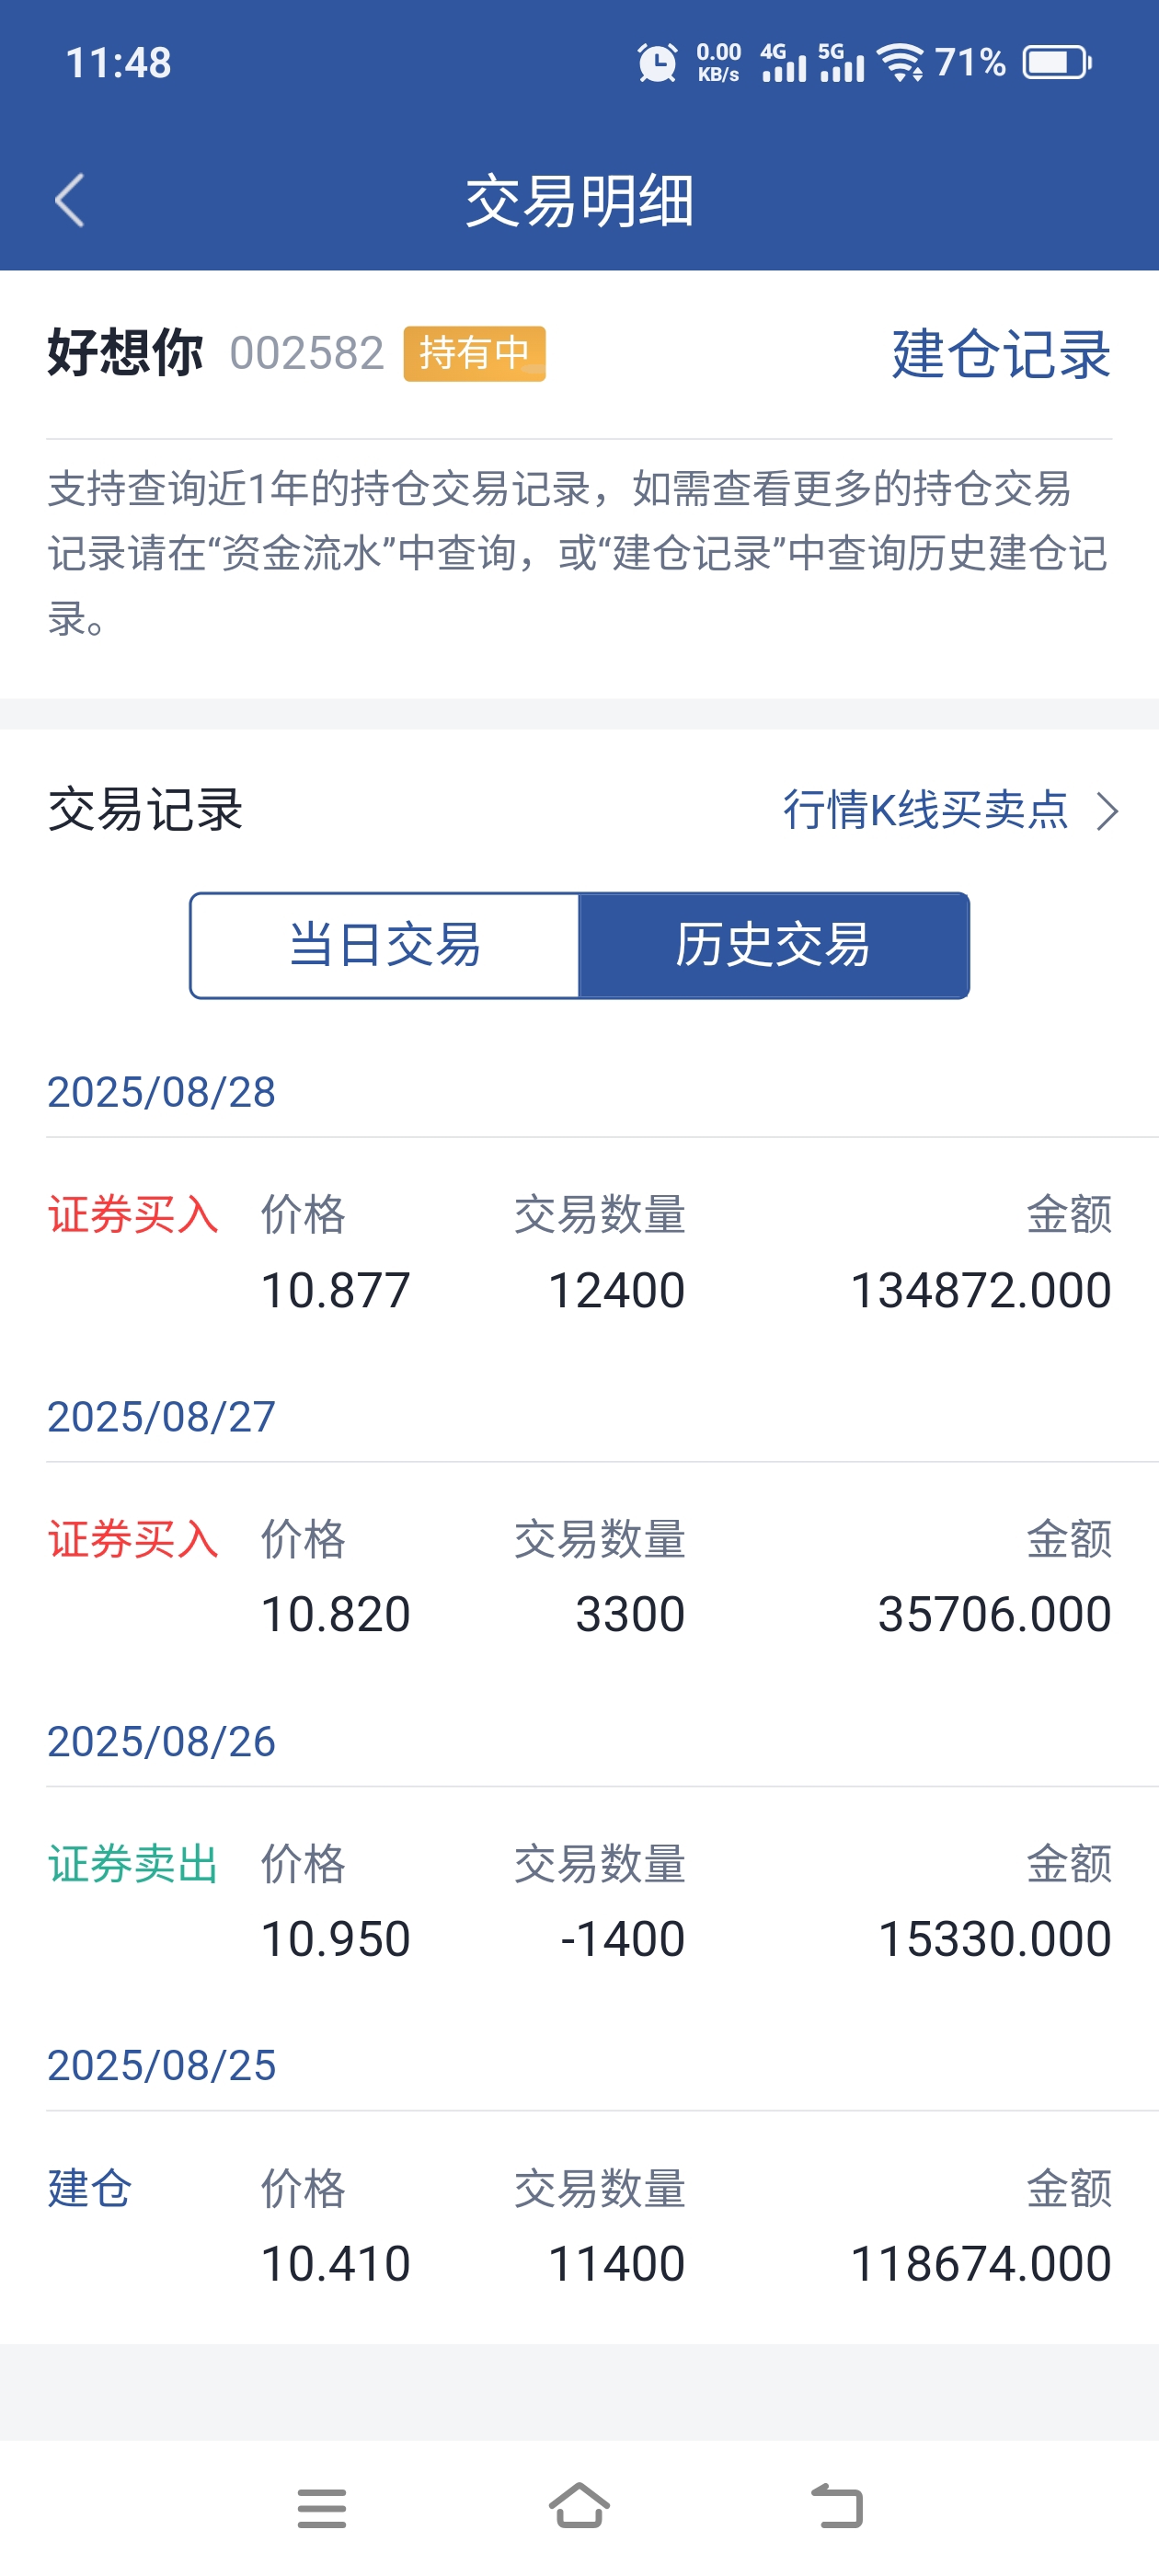Tap the 持有中 status badge
1159x2576 pixels.
click(474, 353)
